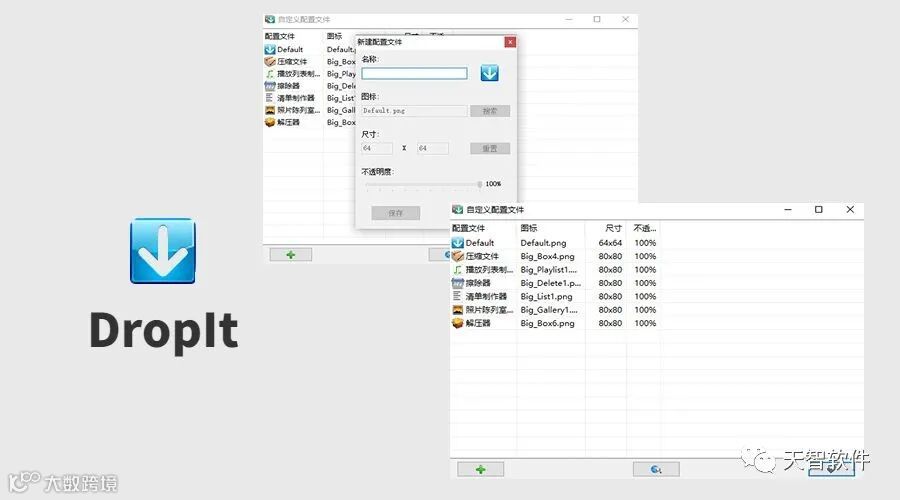Screen dimensions: 900x500
Task: Sort by 不透... column header in front window
Action: click(644, 228)
